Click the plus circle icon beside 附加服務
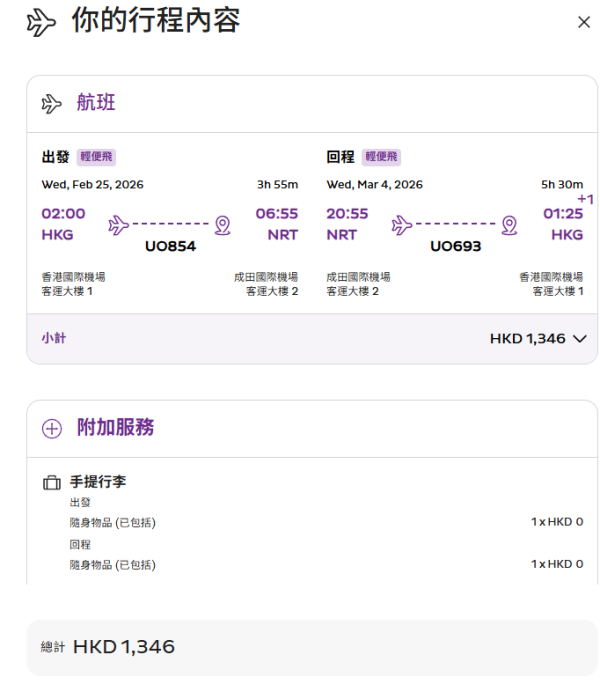The image size is (600, 699). [52, 428]
